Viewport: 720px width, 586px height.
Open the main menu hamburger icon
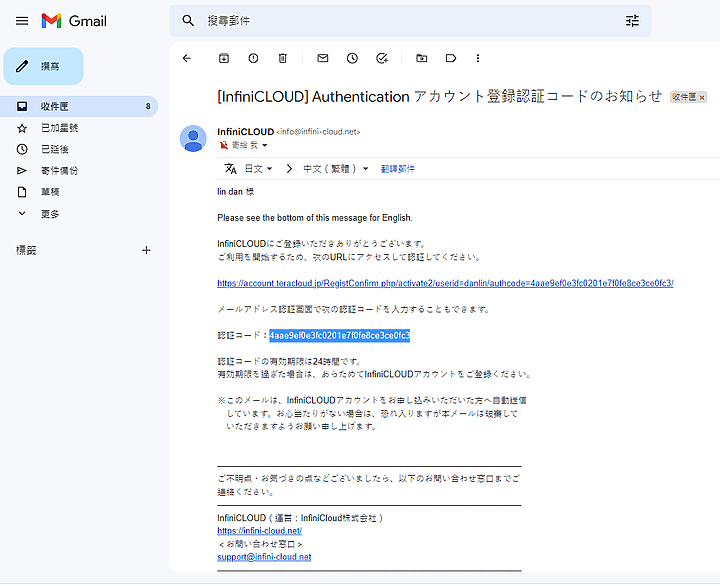[x=22, y=21]
